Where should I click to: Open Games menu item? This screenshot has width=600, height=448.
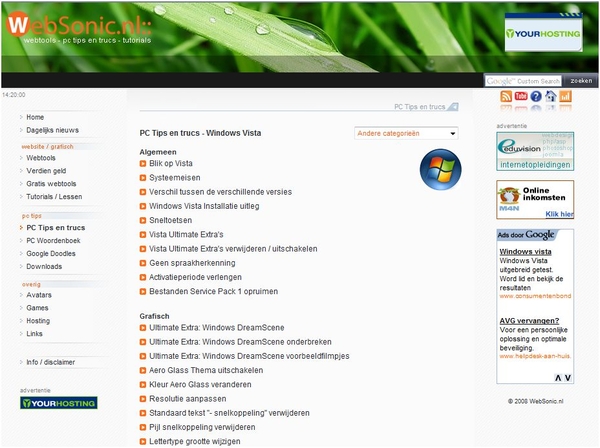pyautogui.click(x=37, y=308)
